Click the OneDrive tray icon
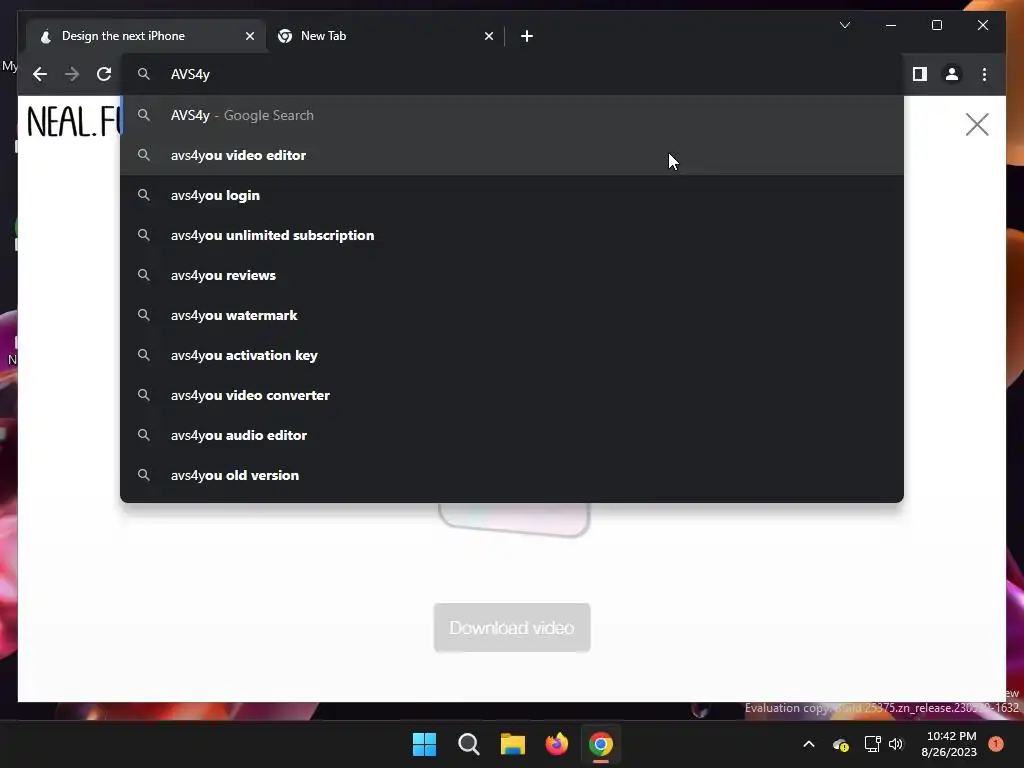 coord(840,744)
